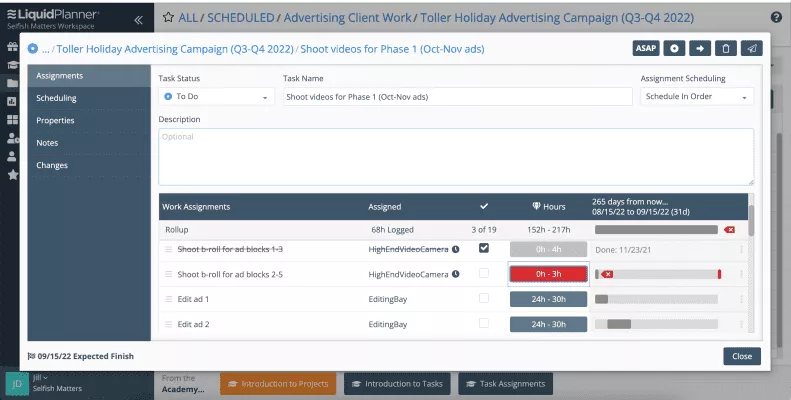Collapse the sidebar with the double chevron

[x=137, y=19]
